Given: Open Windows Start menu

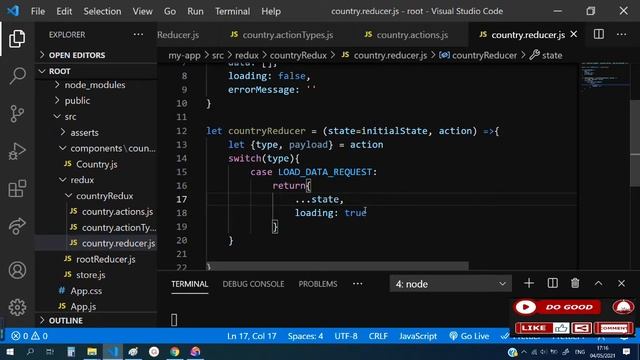Looking at the screenshot, I should (9, 351).
